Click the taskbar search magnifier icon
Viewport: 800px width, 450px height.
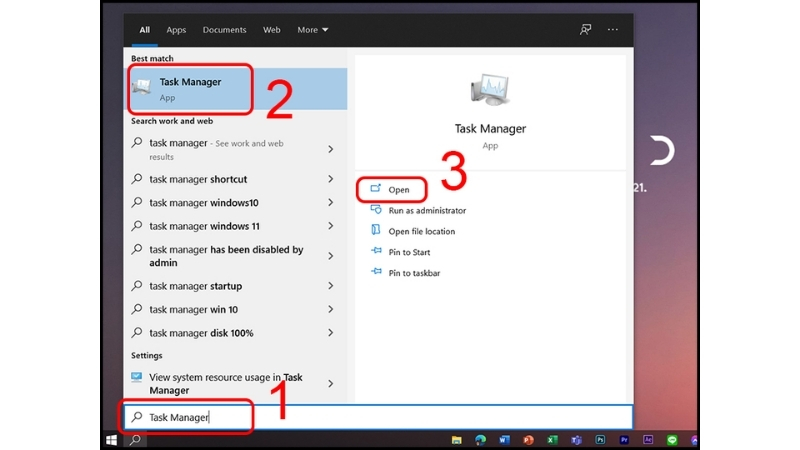point(135,439)
